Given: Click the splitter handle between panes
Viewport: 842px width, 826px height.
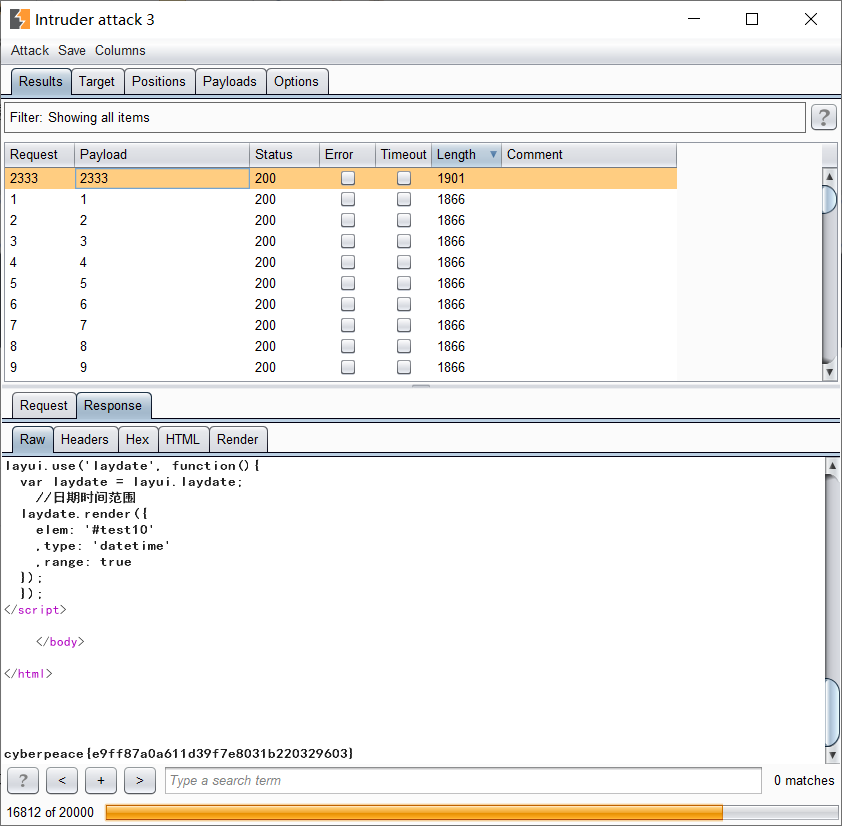Looking at the screenshot, I should tap(421, 386).
